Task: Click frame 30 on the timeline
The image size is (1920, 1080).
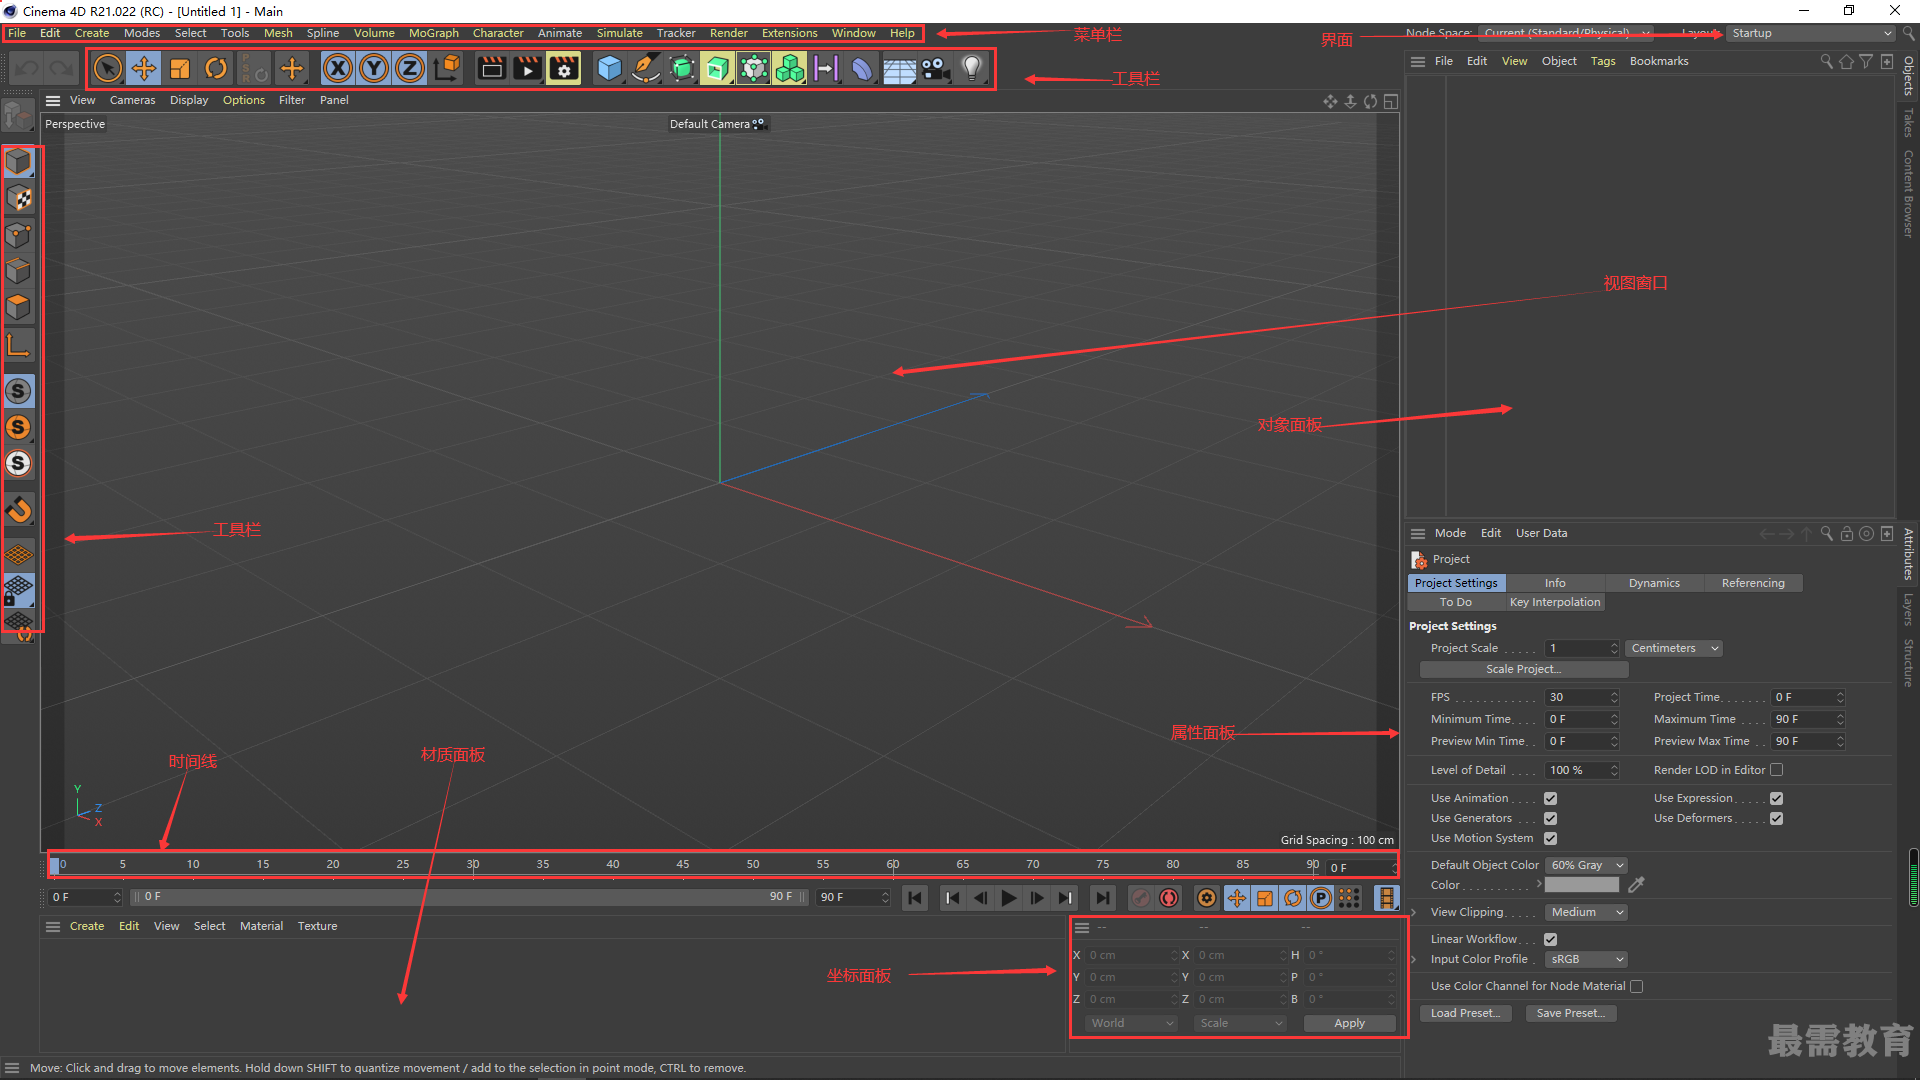Action: click(473, 865)
